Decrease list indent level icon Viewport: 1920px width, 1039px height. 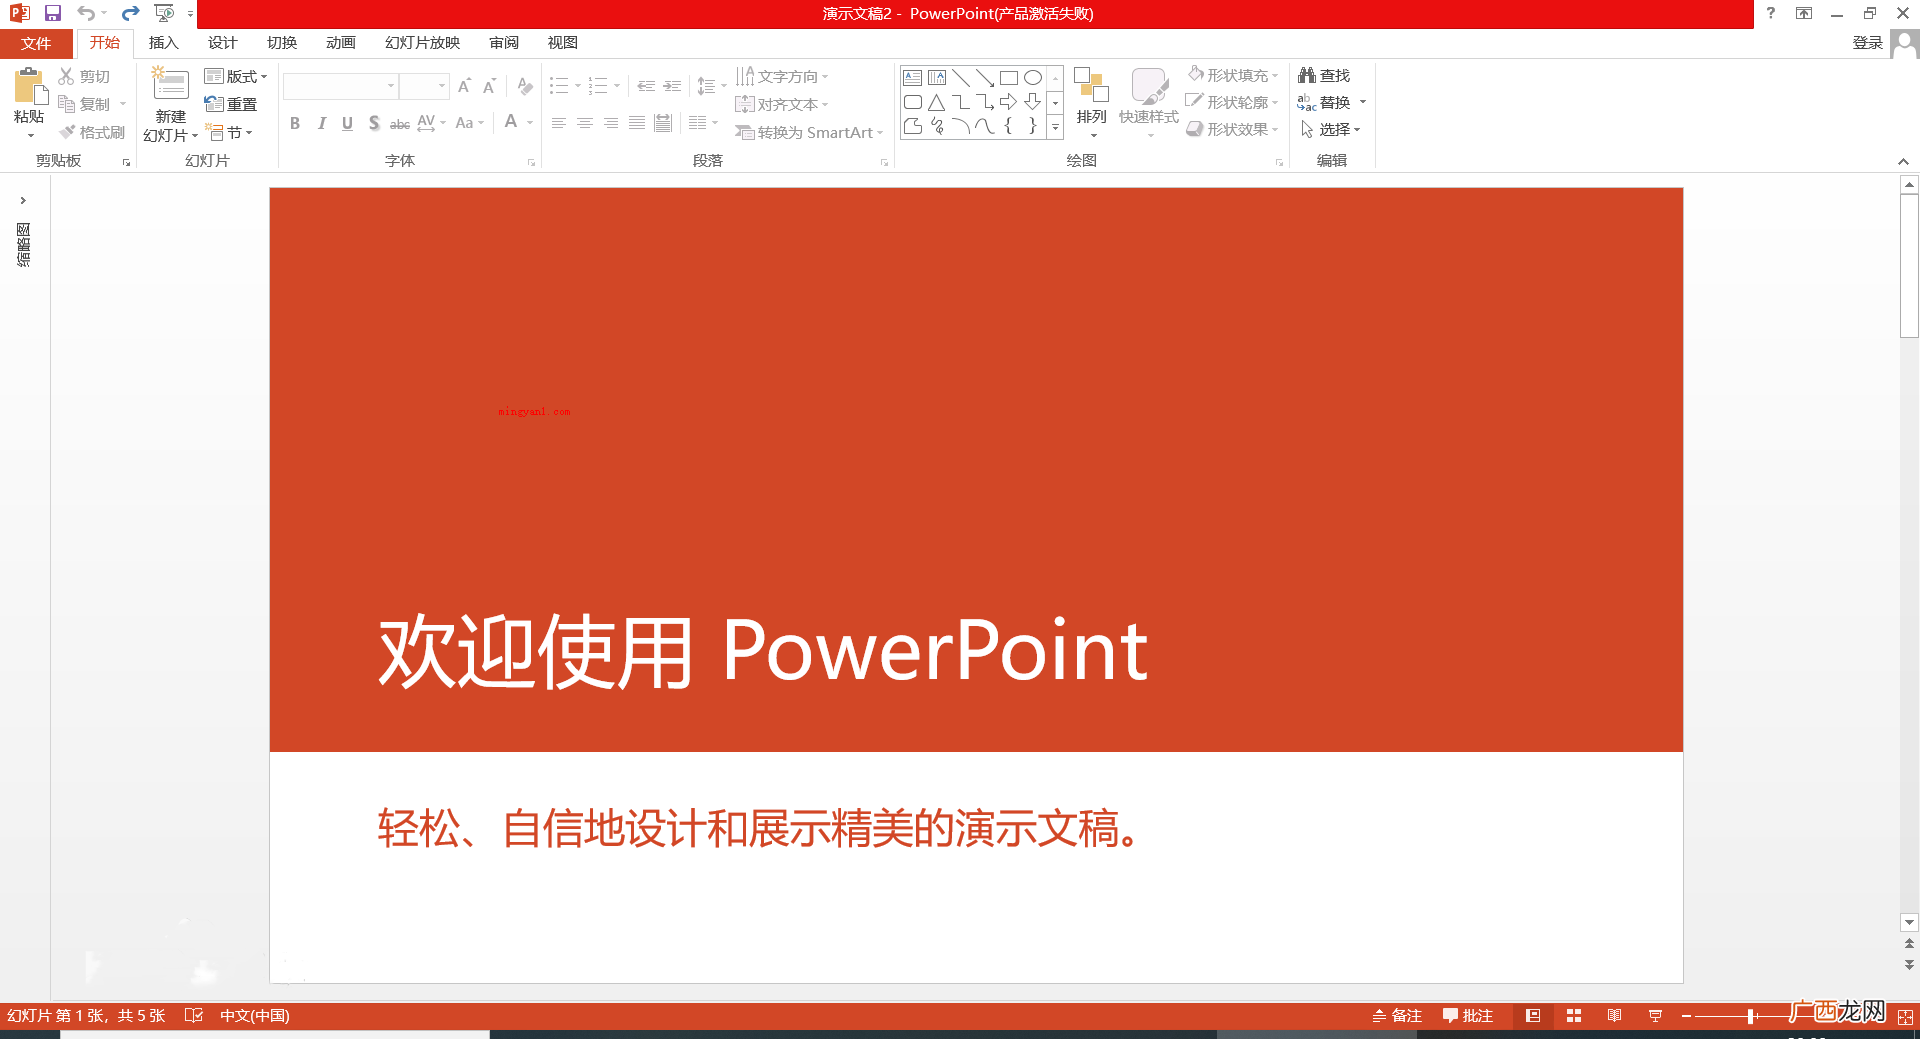(646, 86)
